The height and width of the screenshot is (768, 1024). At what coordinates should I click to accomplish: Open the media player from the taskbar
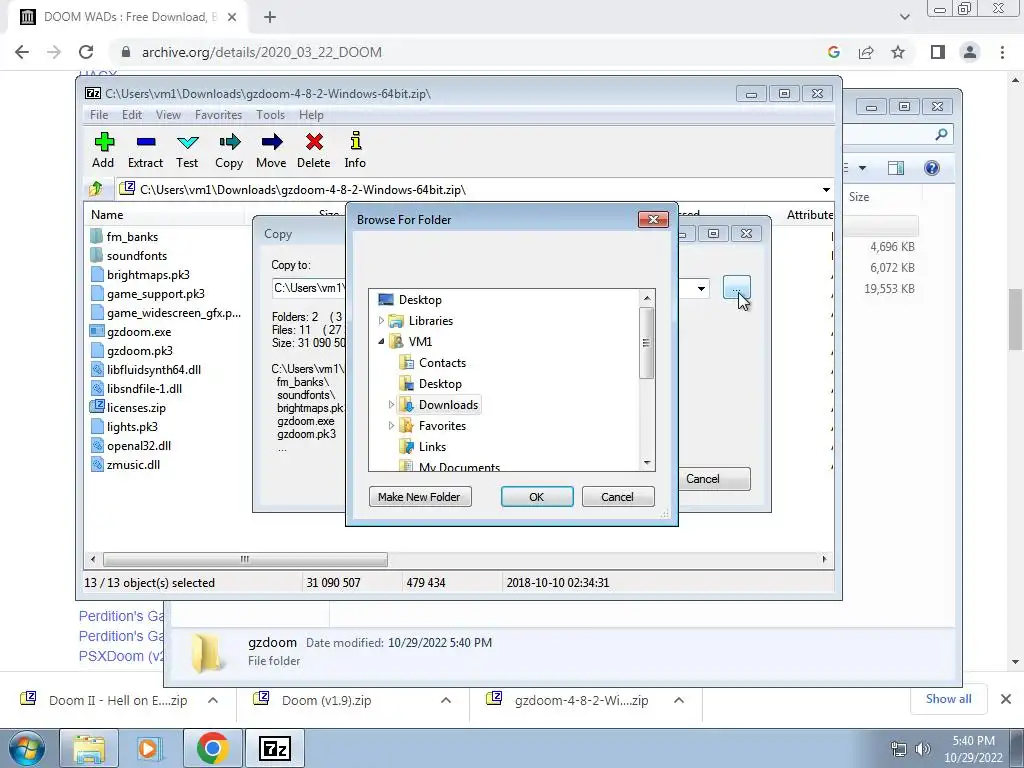(150, 748)
